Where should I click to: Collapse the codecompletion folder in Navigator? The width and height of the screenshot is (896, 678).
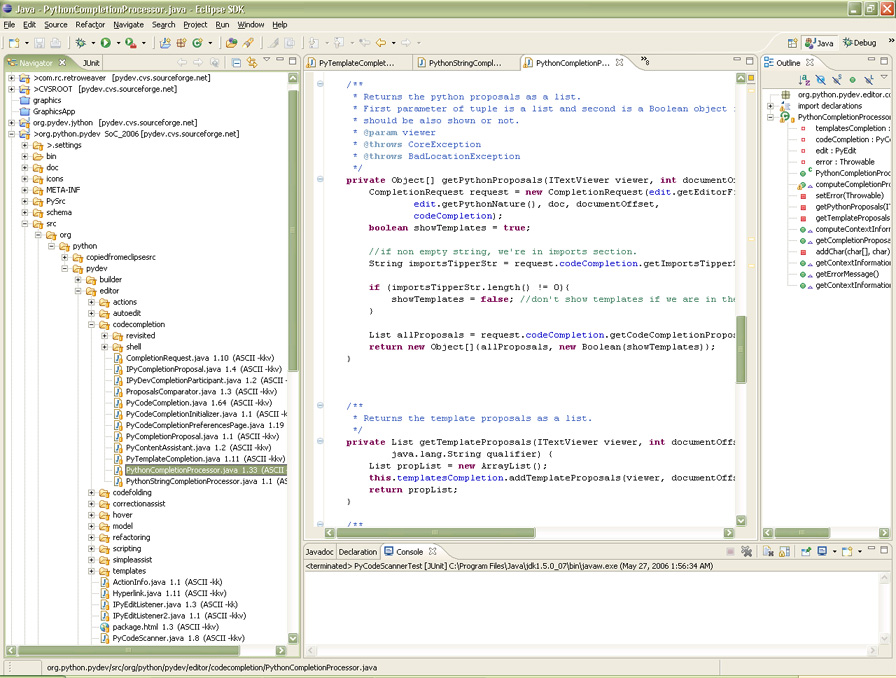point(92,324)
